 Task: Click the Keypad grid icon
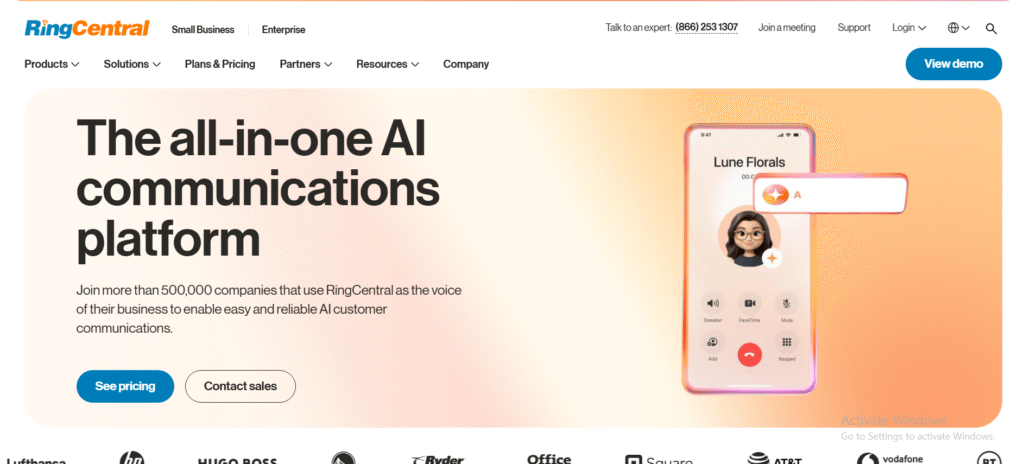(786, 342)
